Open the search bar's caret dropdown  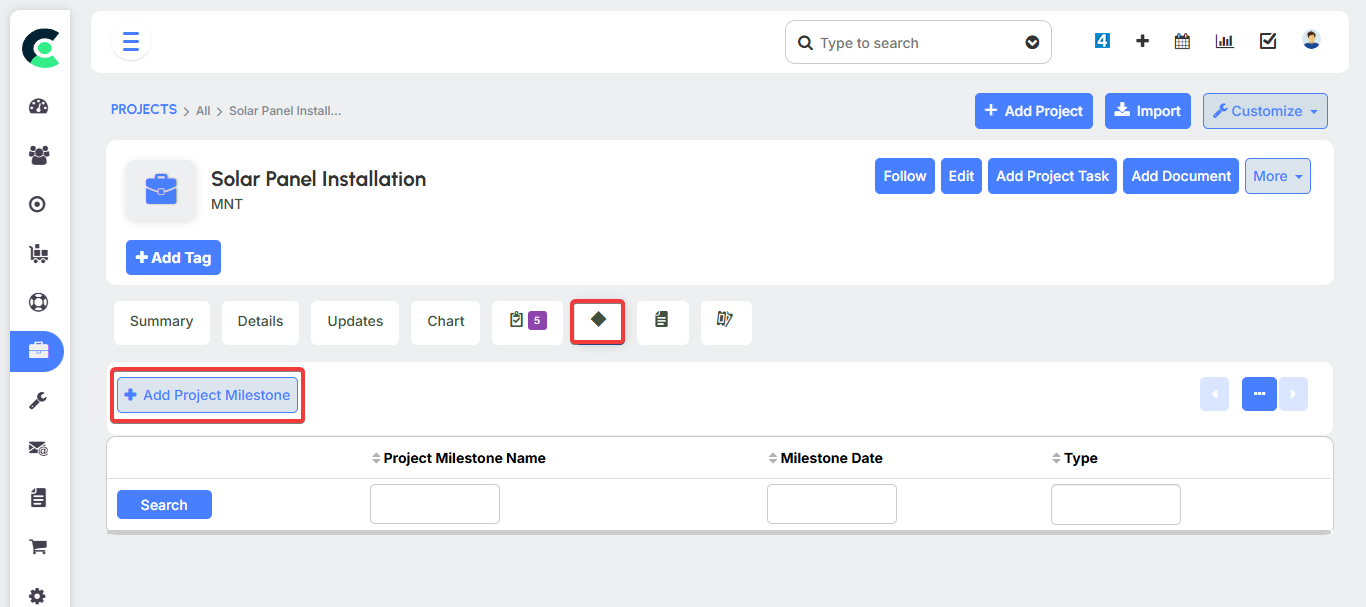[x=1032, y=42]
